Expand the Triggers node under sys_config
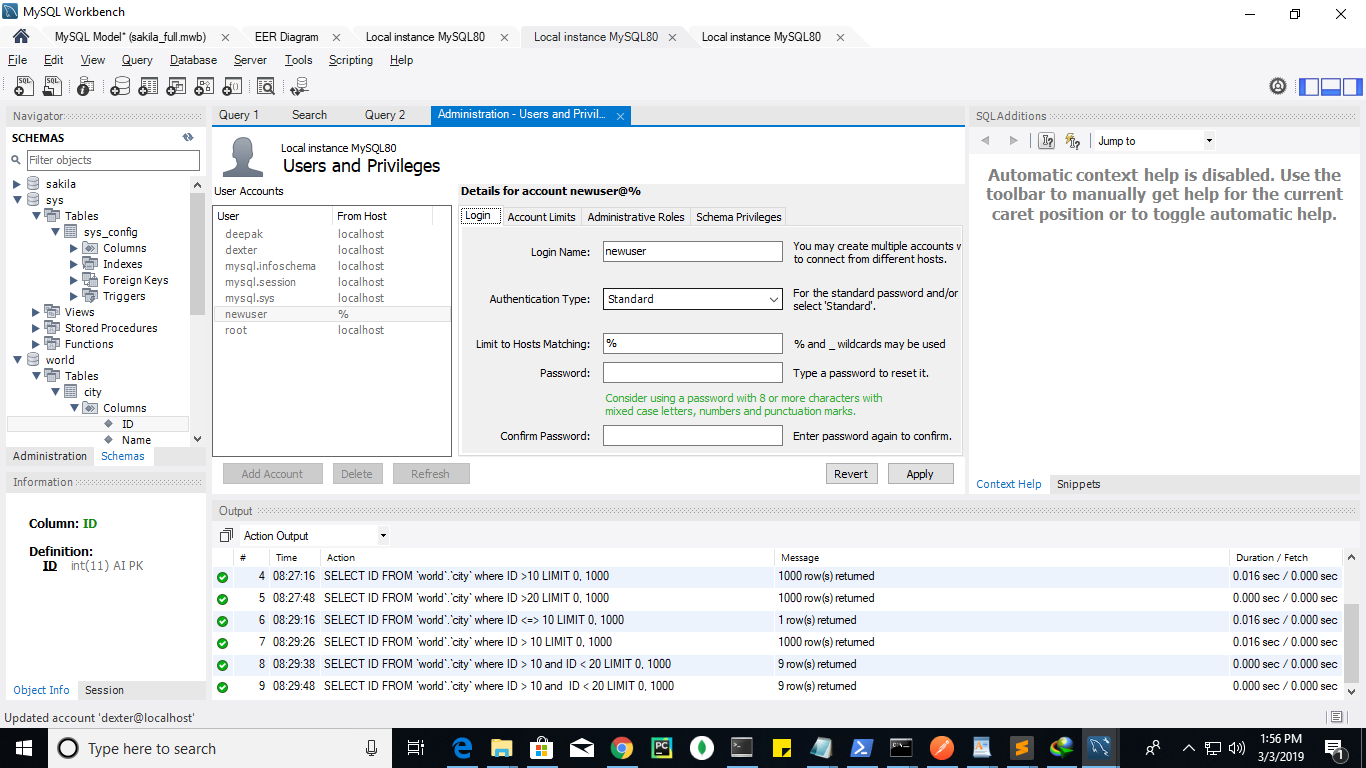This screenshot has height=768, width=1366. click(74, 296)
